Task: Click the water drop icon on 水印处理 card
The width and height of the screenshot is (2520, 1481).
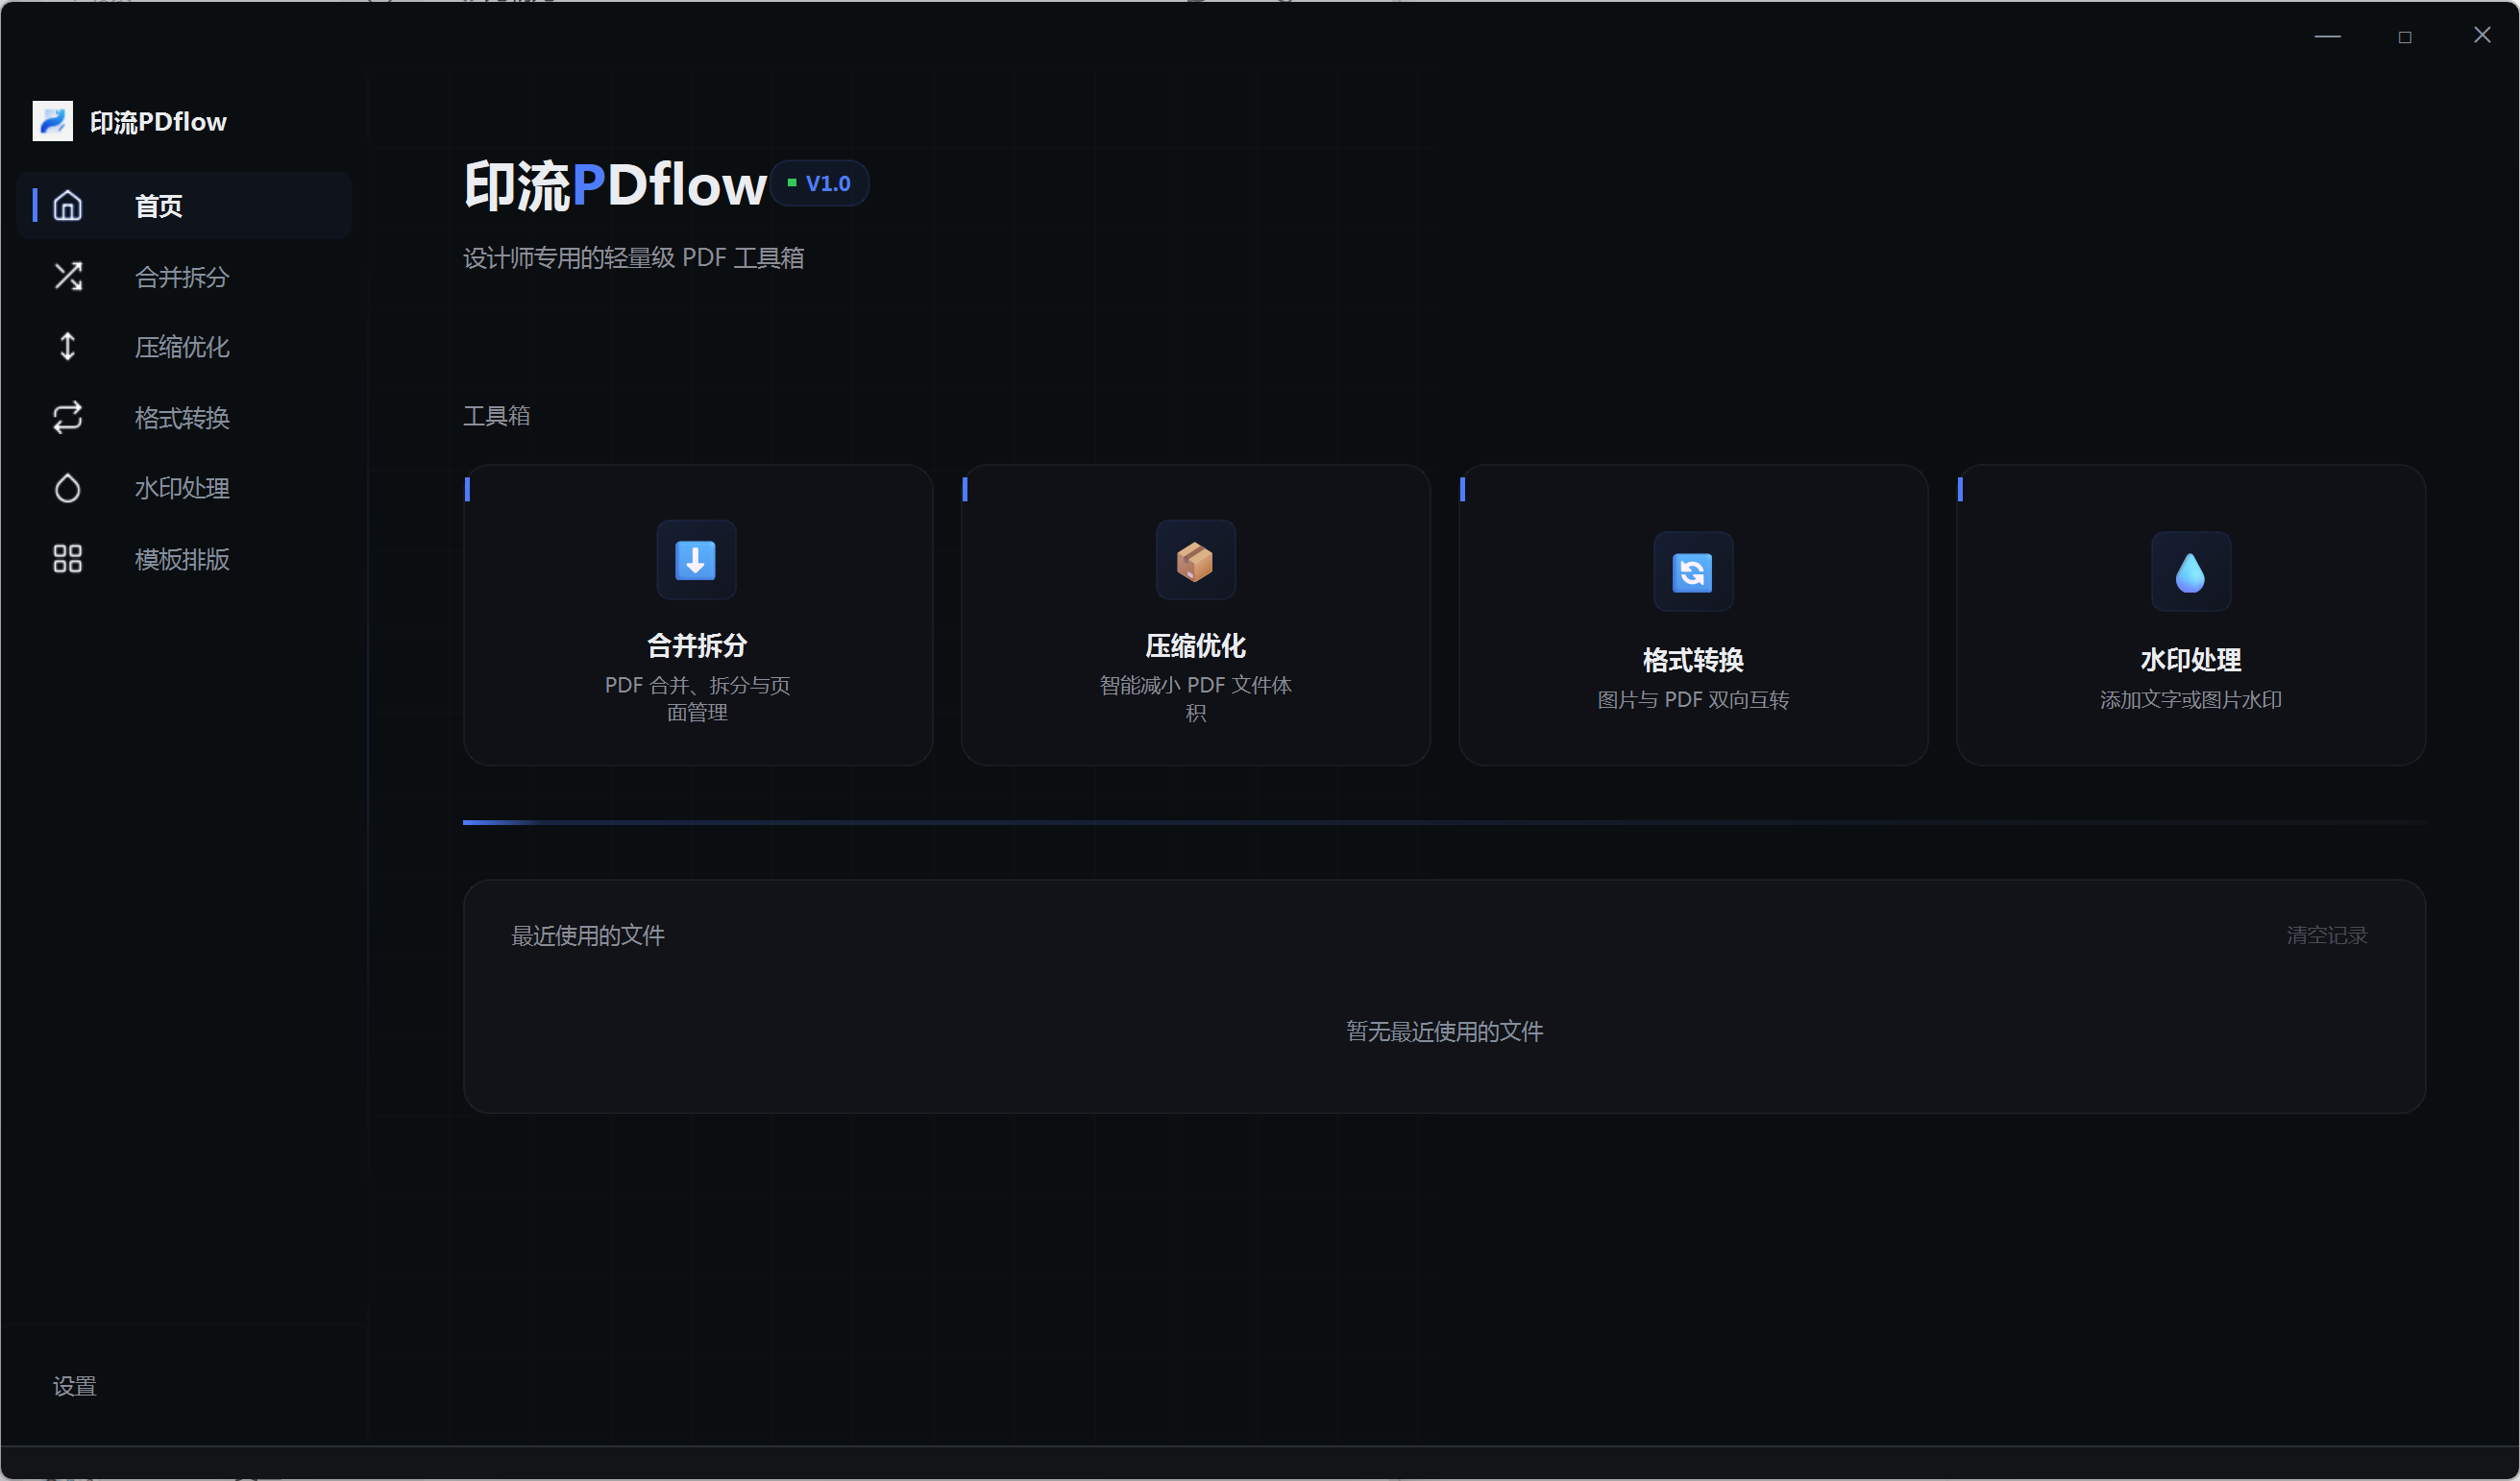Action: coord(2190,572)
